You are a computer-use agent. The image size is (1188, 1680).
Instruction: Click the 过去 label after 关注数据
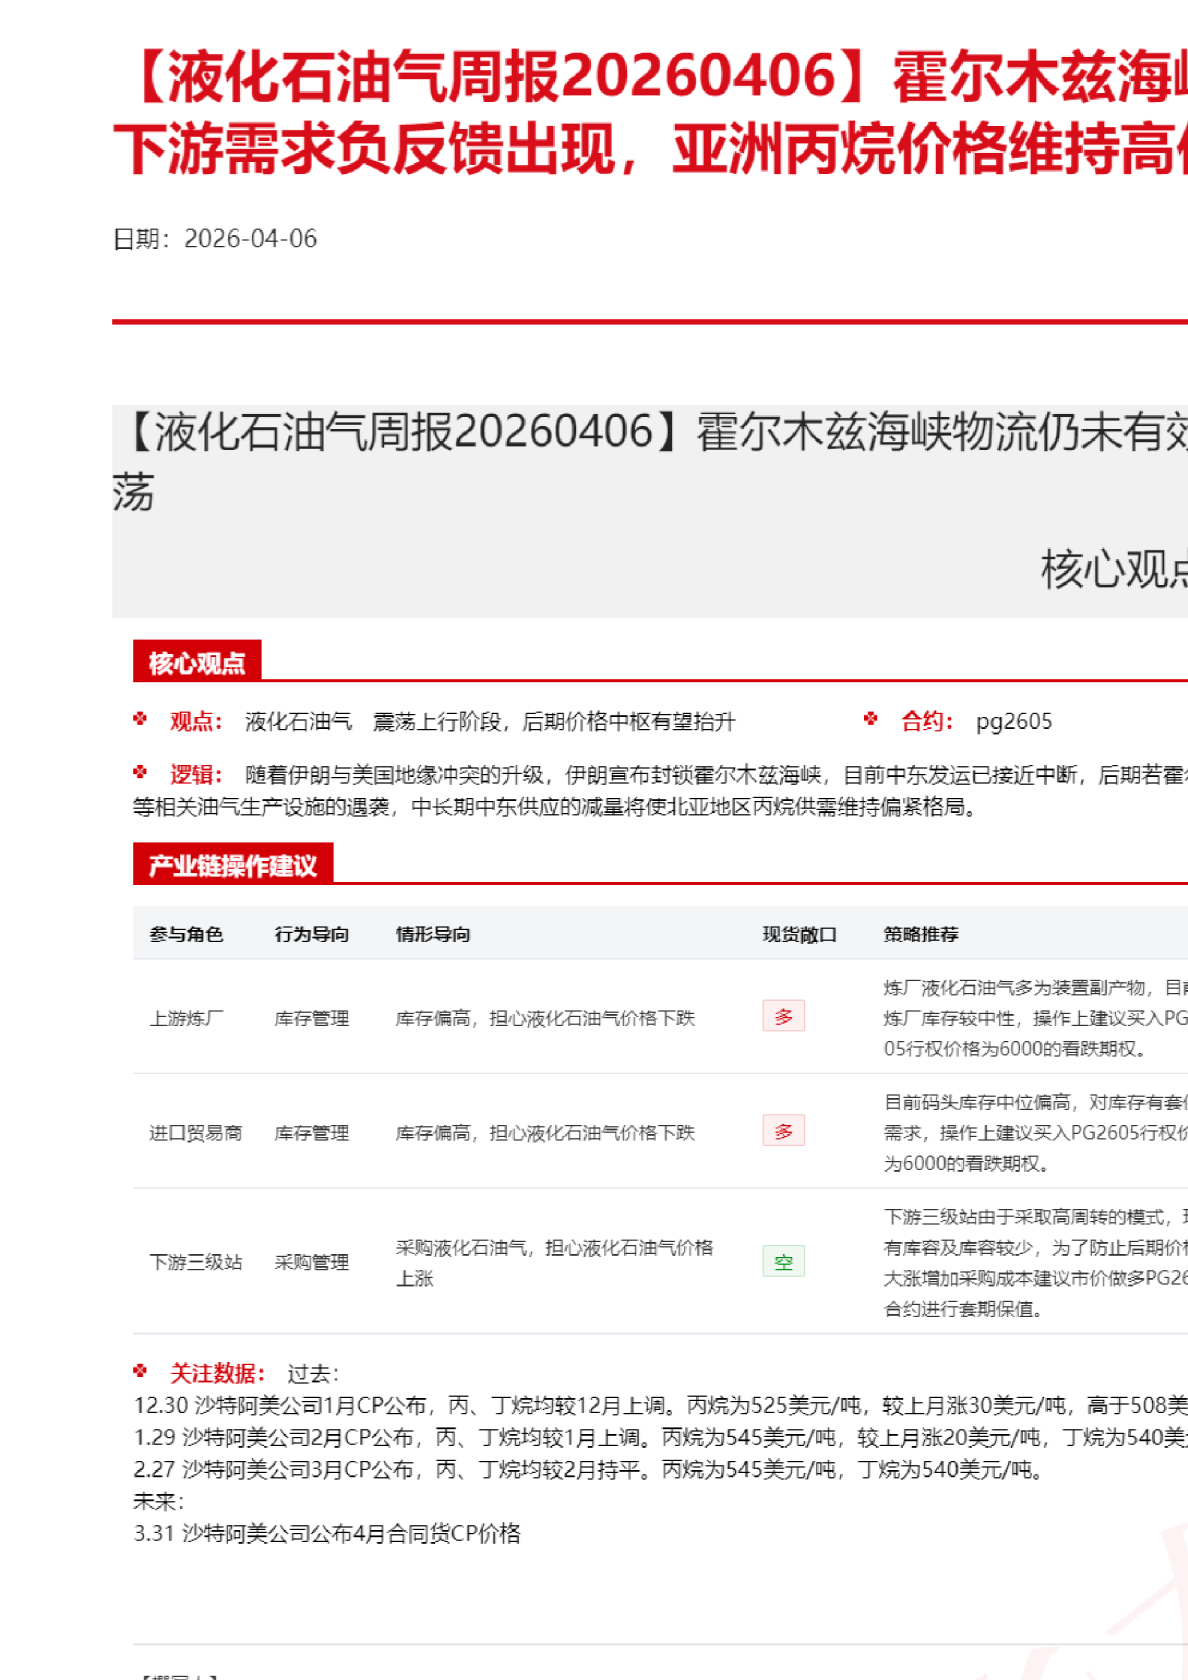(313, 1373)
